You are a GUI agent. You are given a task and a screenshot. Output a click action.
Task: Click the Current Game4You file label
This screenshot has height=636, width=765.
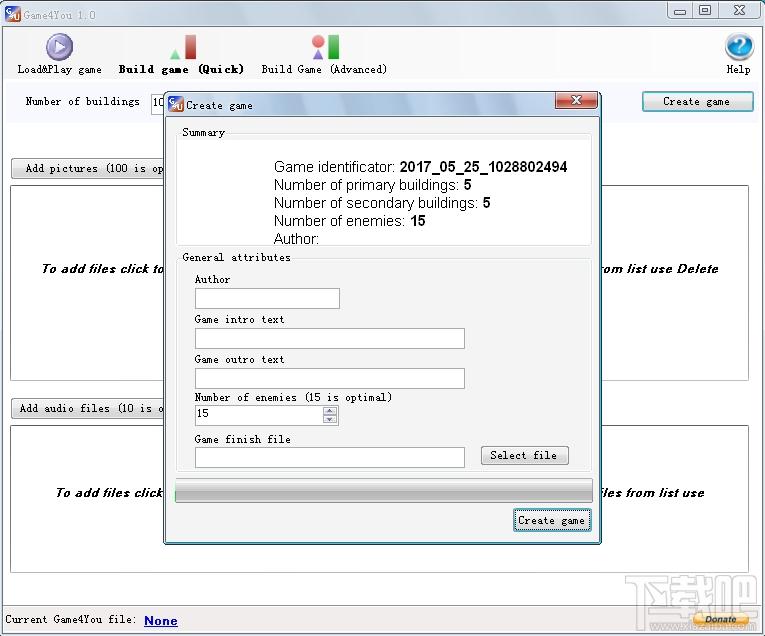(x=71, y=619)
